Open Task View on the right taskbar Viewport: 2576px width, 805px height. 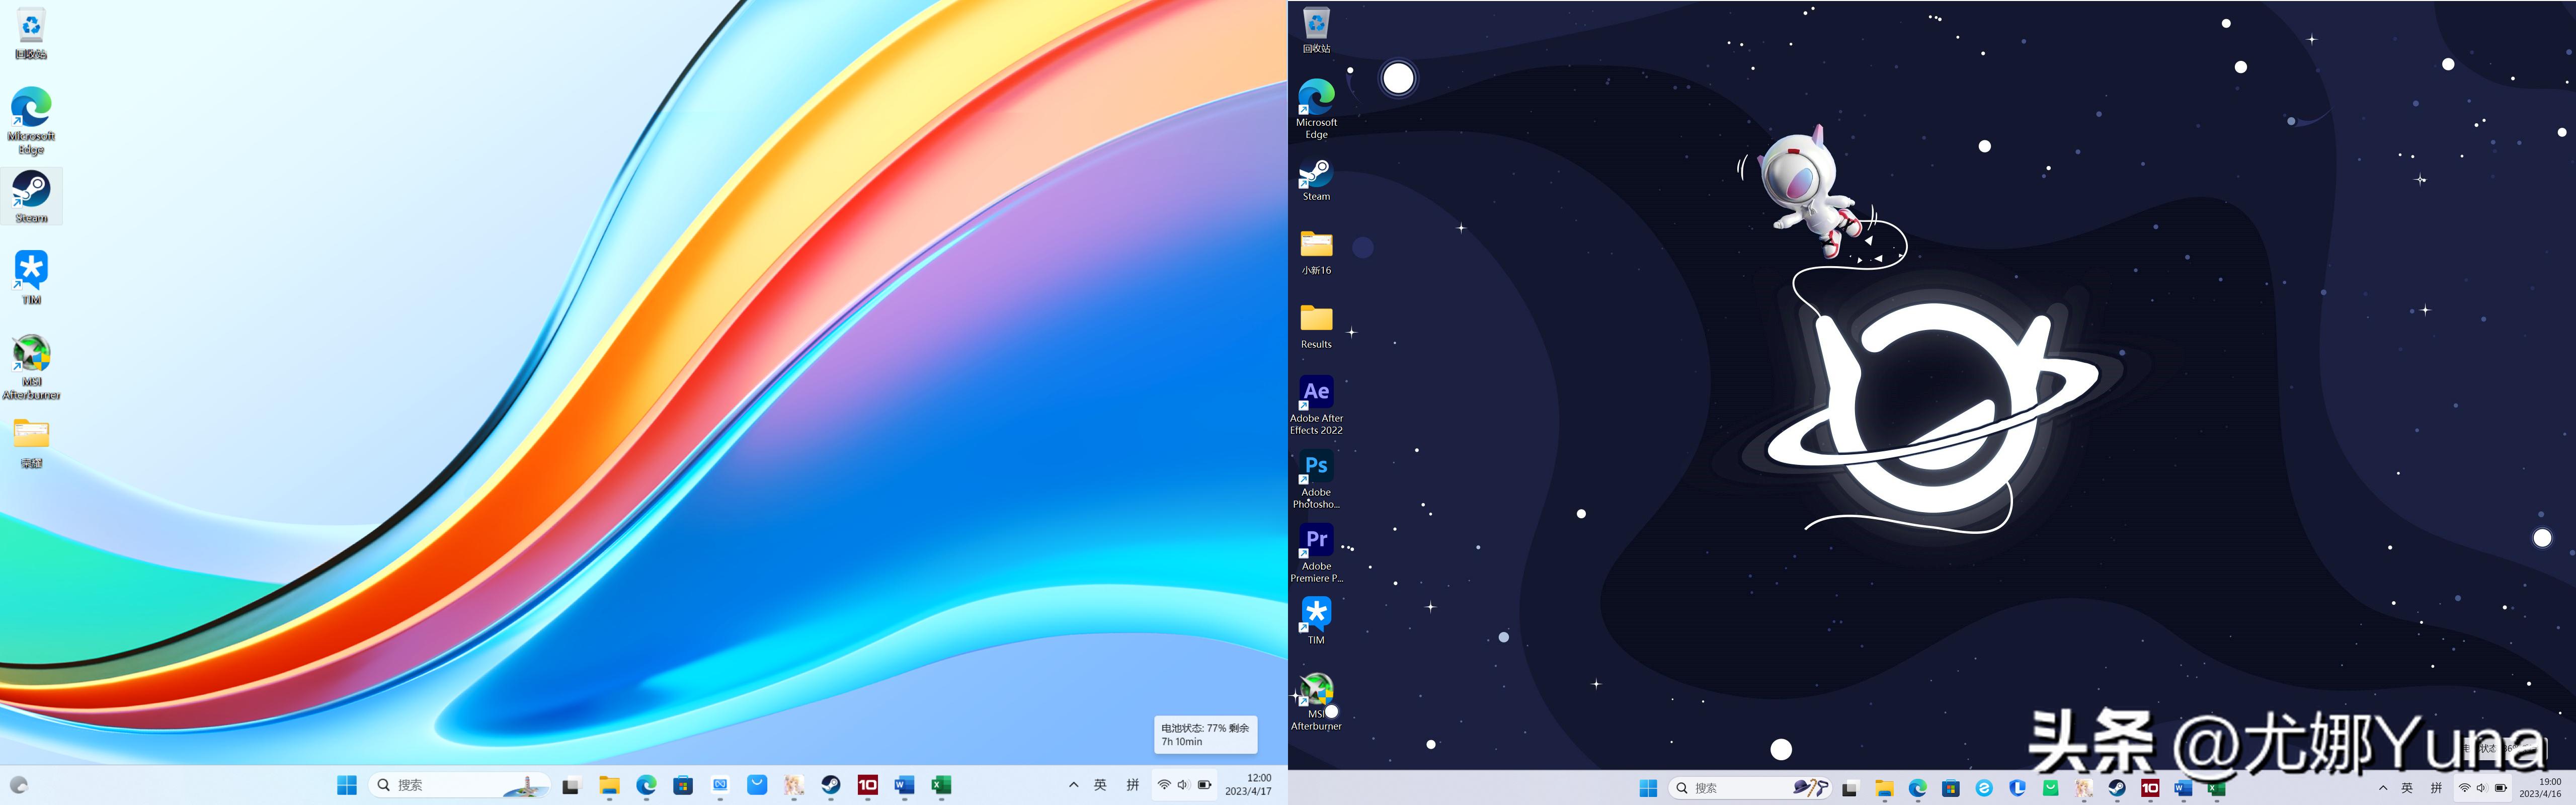click(x=1850, y=788)
